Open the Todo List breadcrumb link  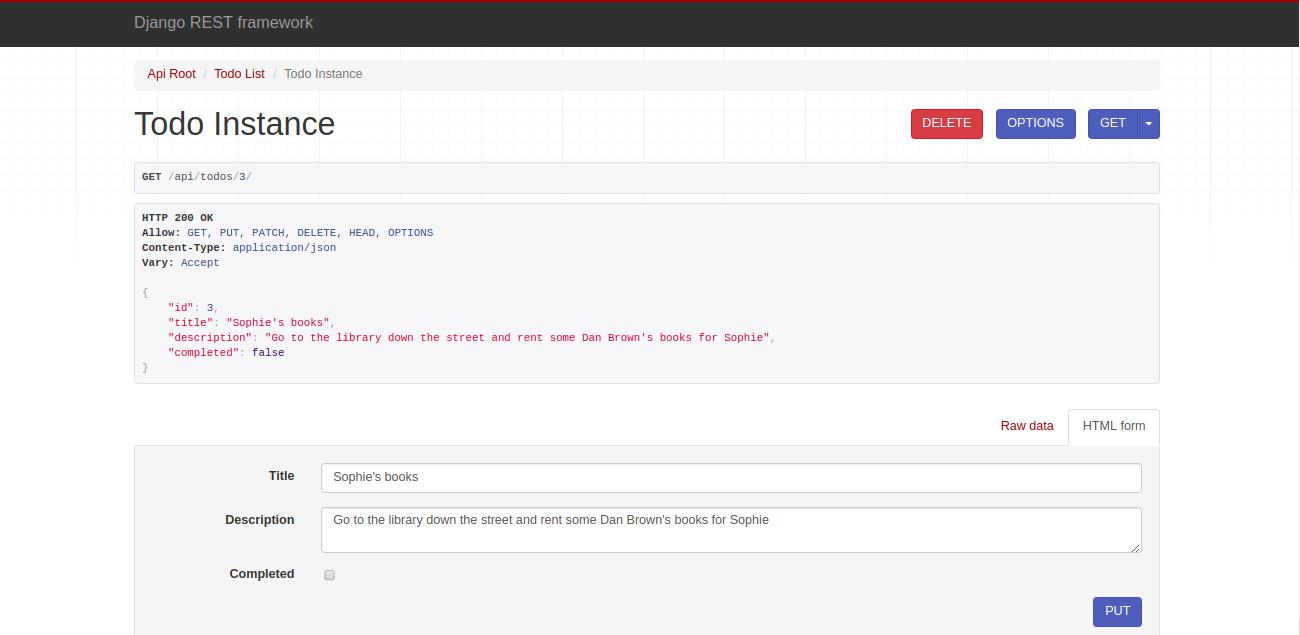239,74
